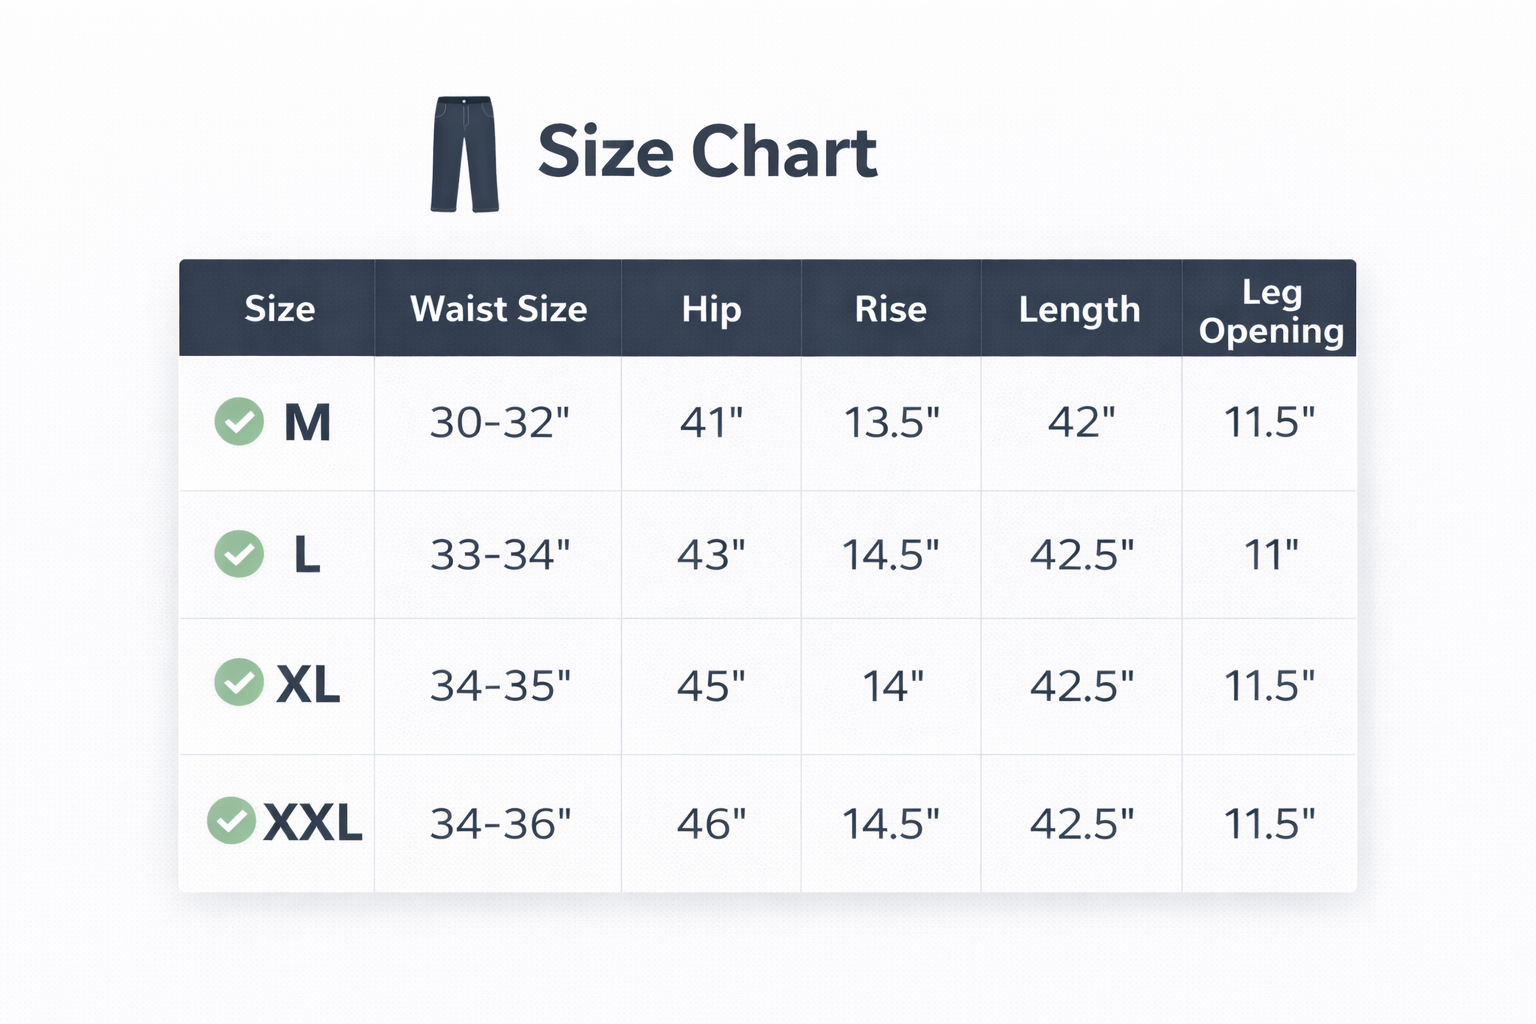The height and width of the screenshot is (1024, 1536).
Task: Click the green checkmark next to M
Action: 239,421
